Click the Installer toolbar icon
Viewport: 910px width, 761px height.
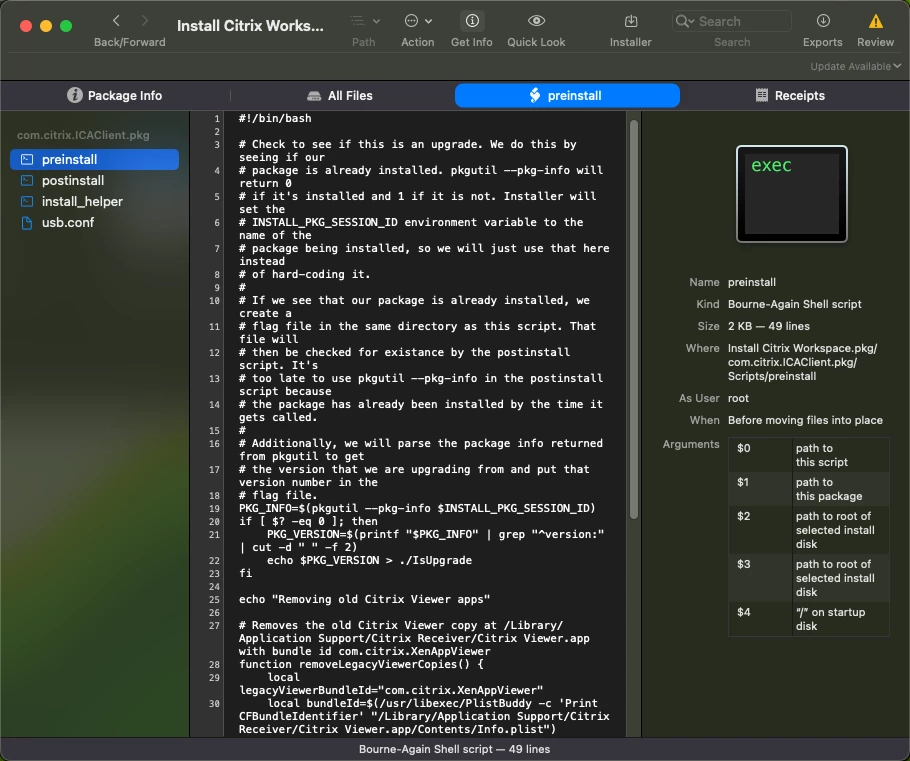pyautogui.click(x=630, y=21)
